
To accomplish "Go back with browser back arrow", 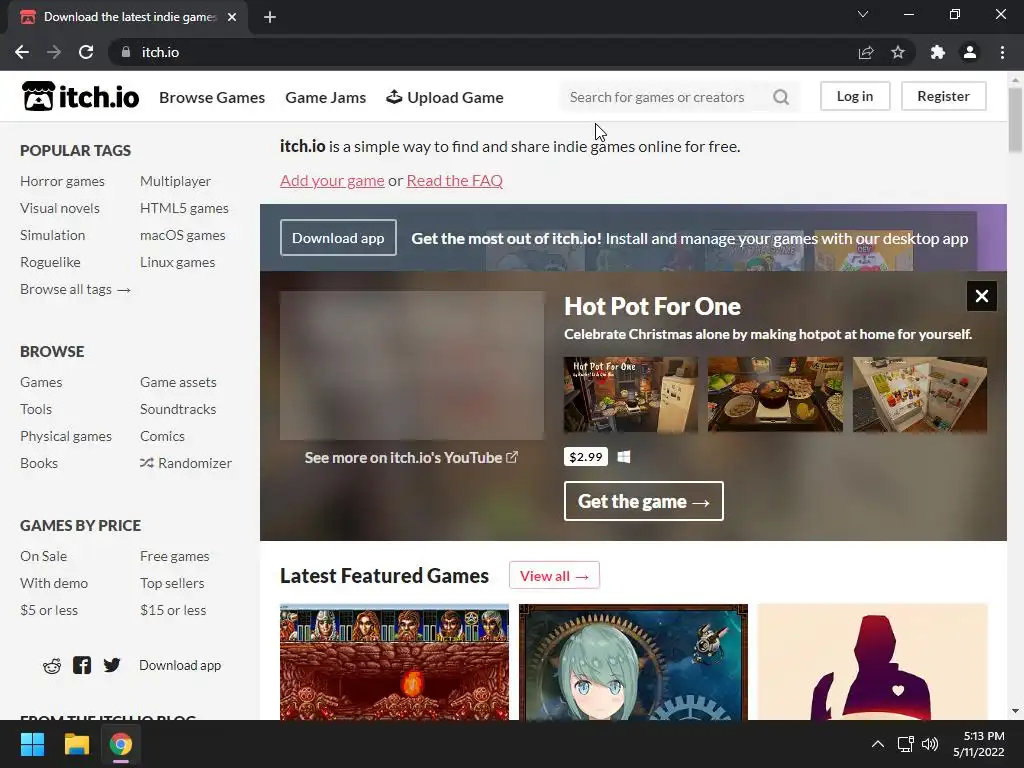I will pyautogui.click(x=22, y=52).
